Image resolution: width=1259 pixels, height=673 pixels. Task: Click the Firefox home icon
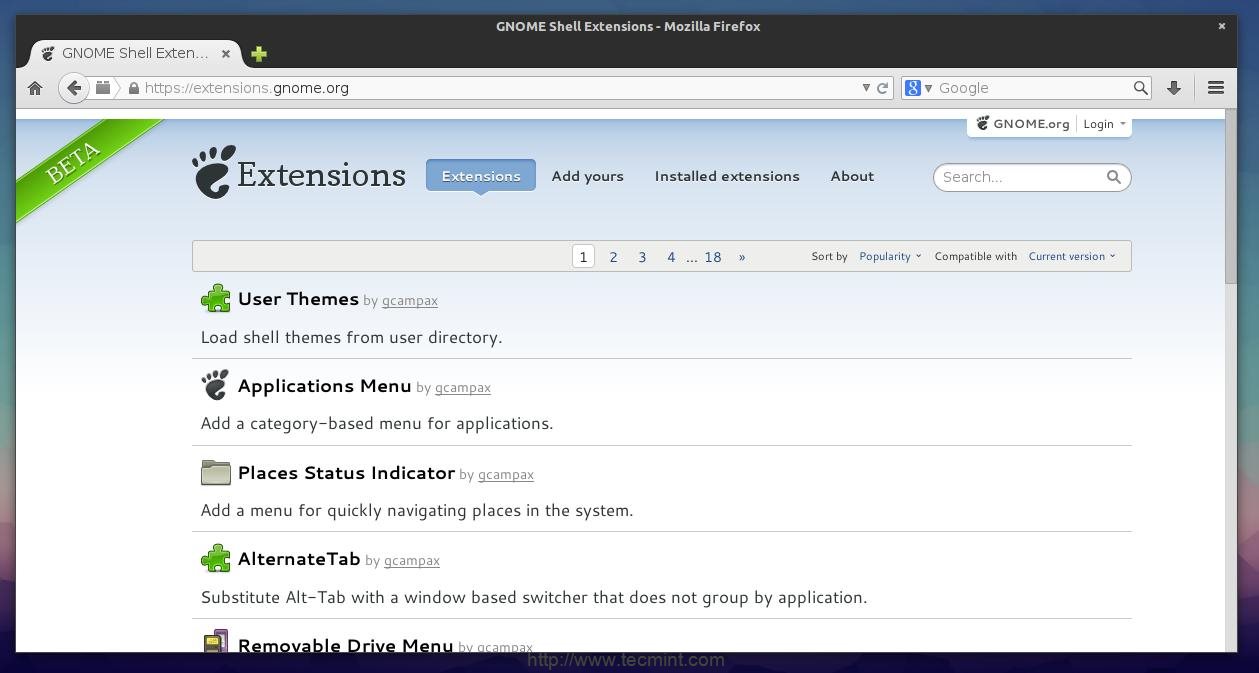tap(35, 88)
